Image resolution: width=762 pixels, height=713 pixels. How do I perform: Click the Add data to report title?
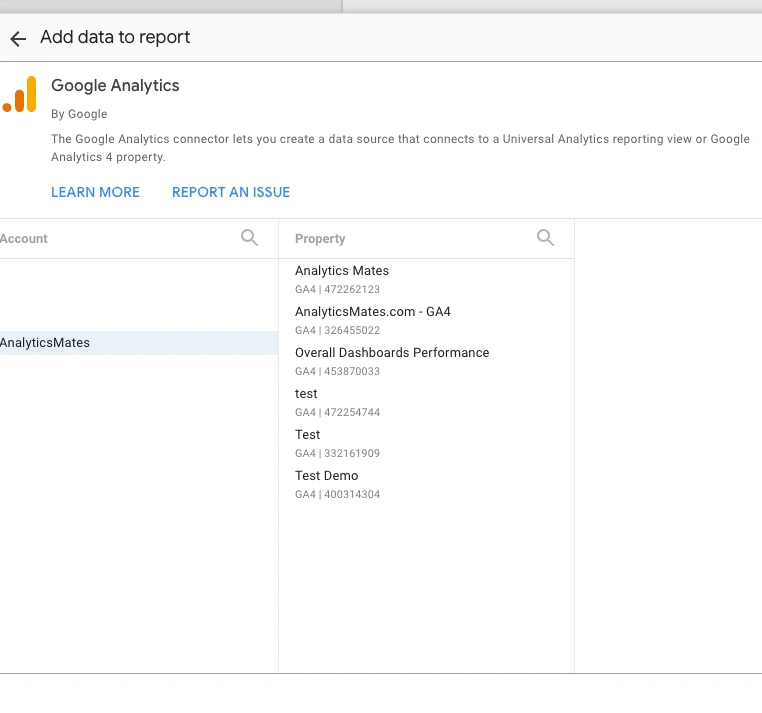pos(115,37)
